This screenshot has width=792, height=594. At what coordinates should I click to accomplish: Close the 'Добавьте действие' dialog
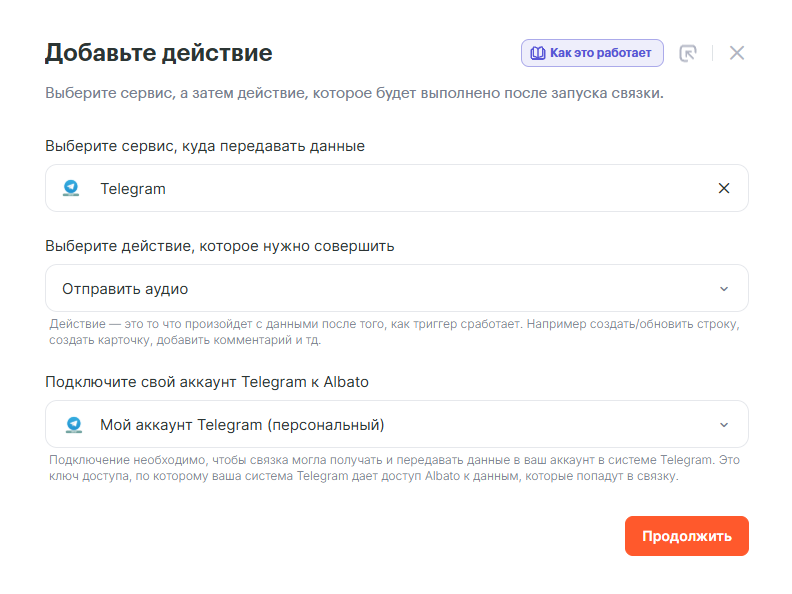(x=737, y=53)
